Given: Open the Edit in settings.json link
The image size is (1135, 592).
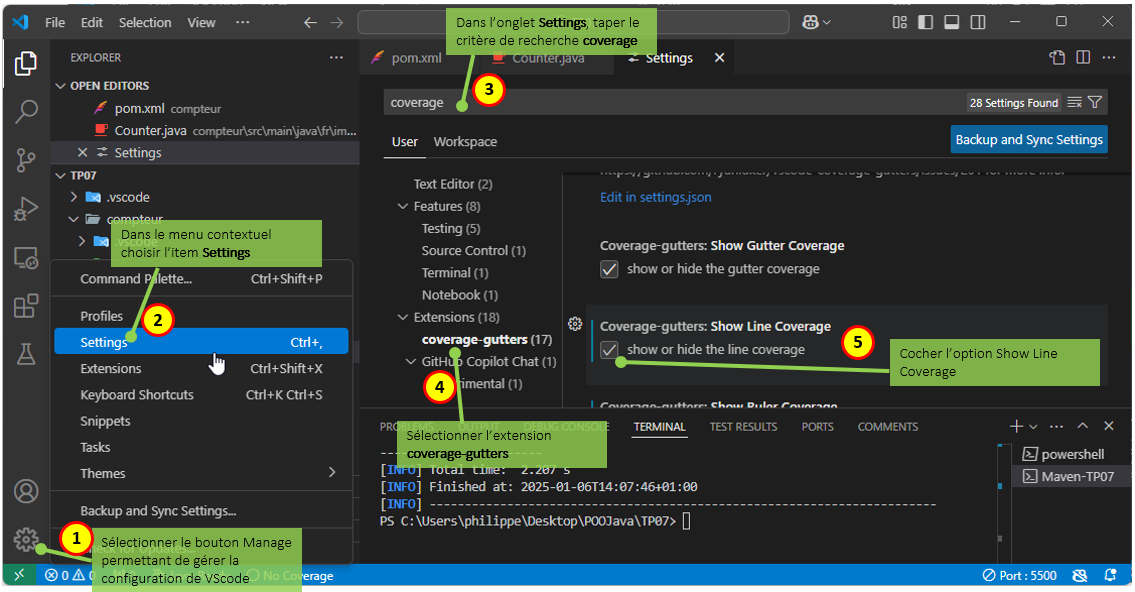Looking at the screenshot, I should pos(656,197).
